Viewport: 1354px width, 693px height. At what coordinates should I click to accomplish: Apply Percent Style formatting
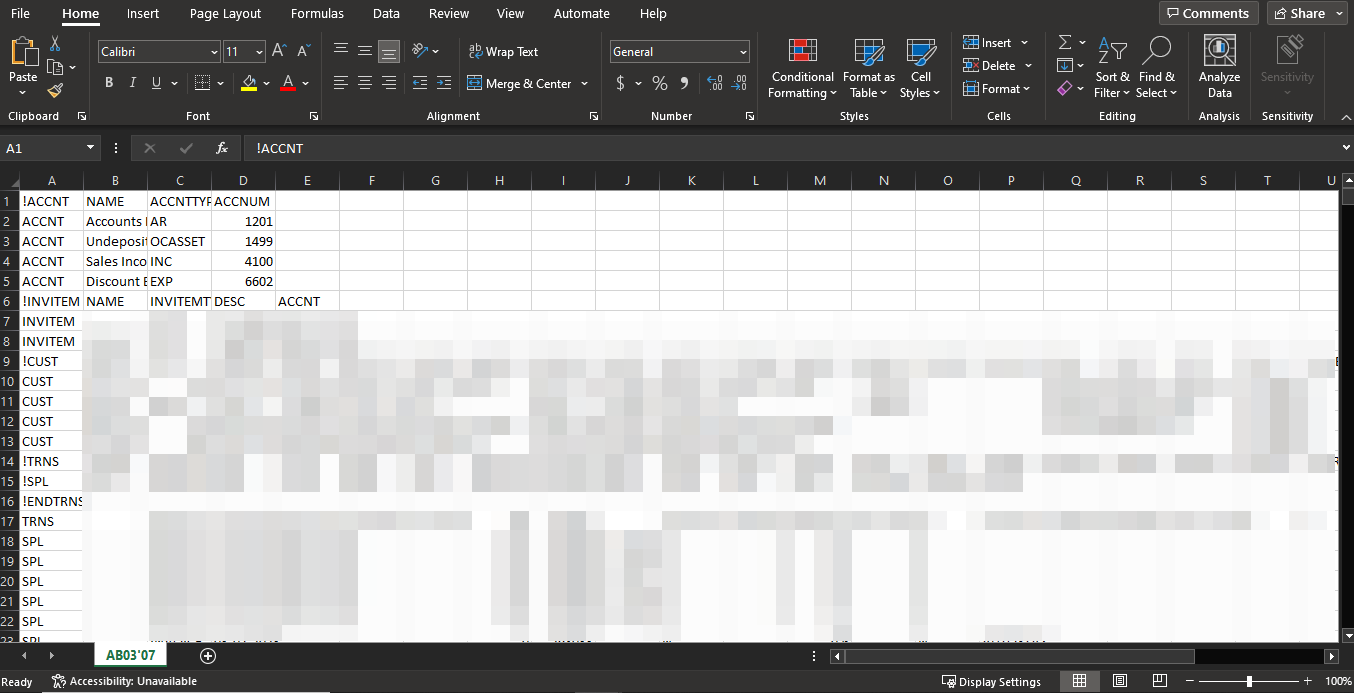[x=660, y=83]
